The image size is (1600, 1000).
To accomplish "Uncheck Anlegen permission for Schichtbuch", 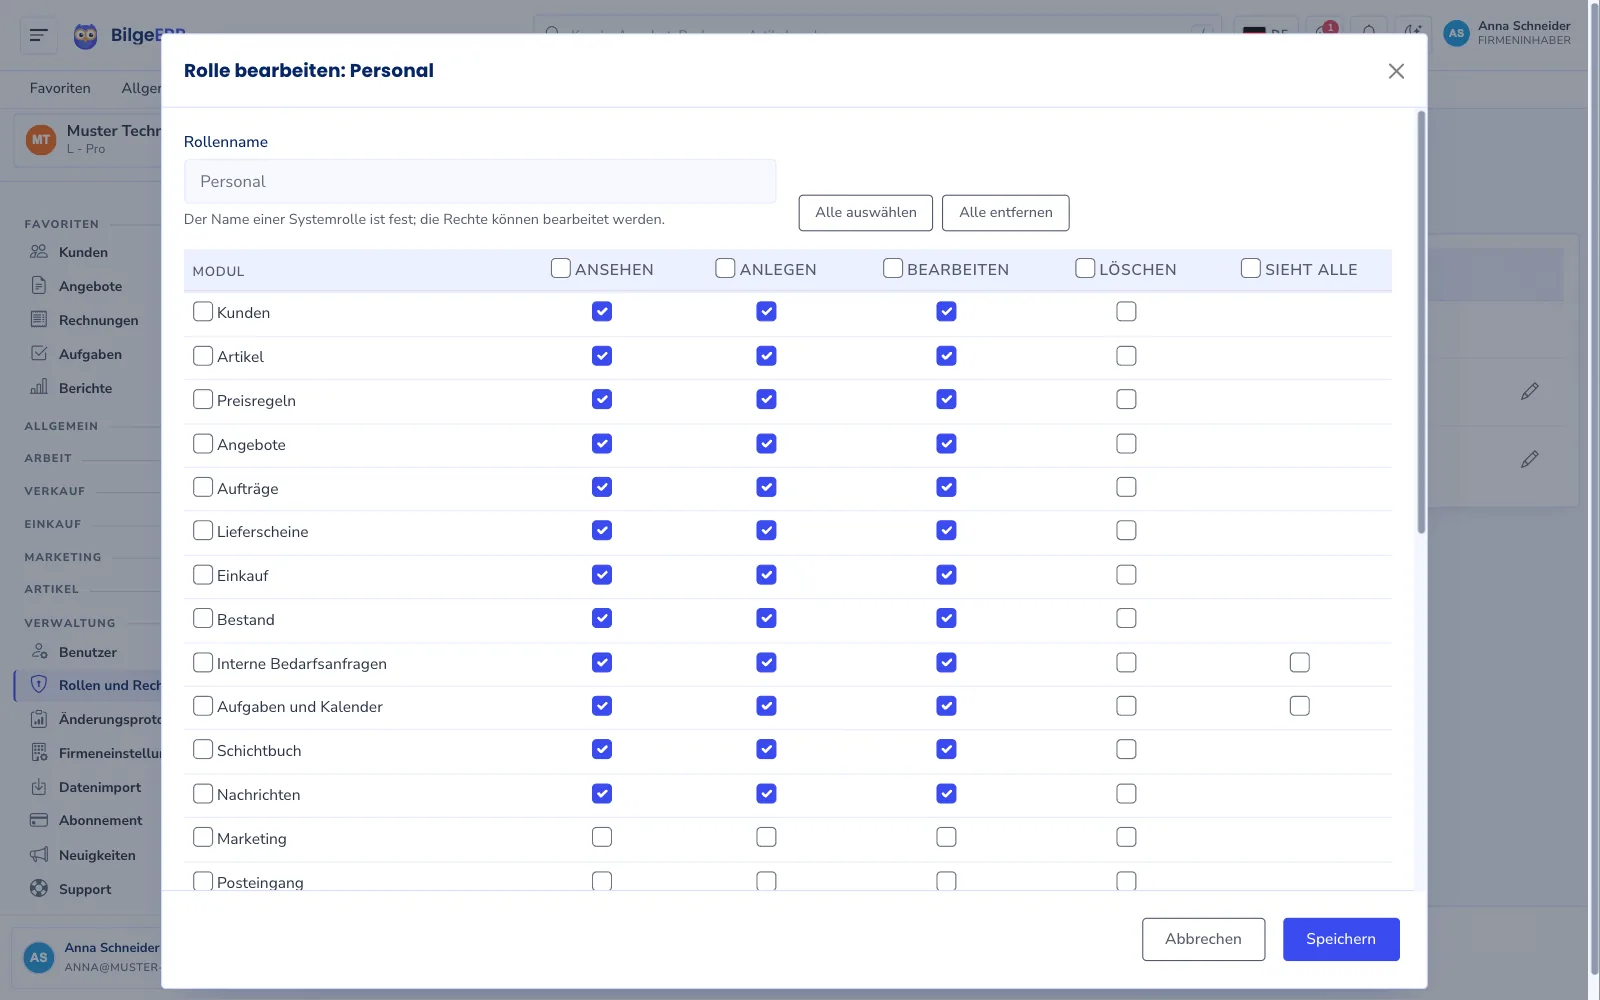I will pos(766,749).
